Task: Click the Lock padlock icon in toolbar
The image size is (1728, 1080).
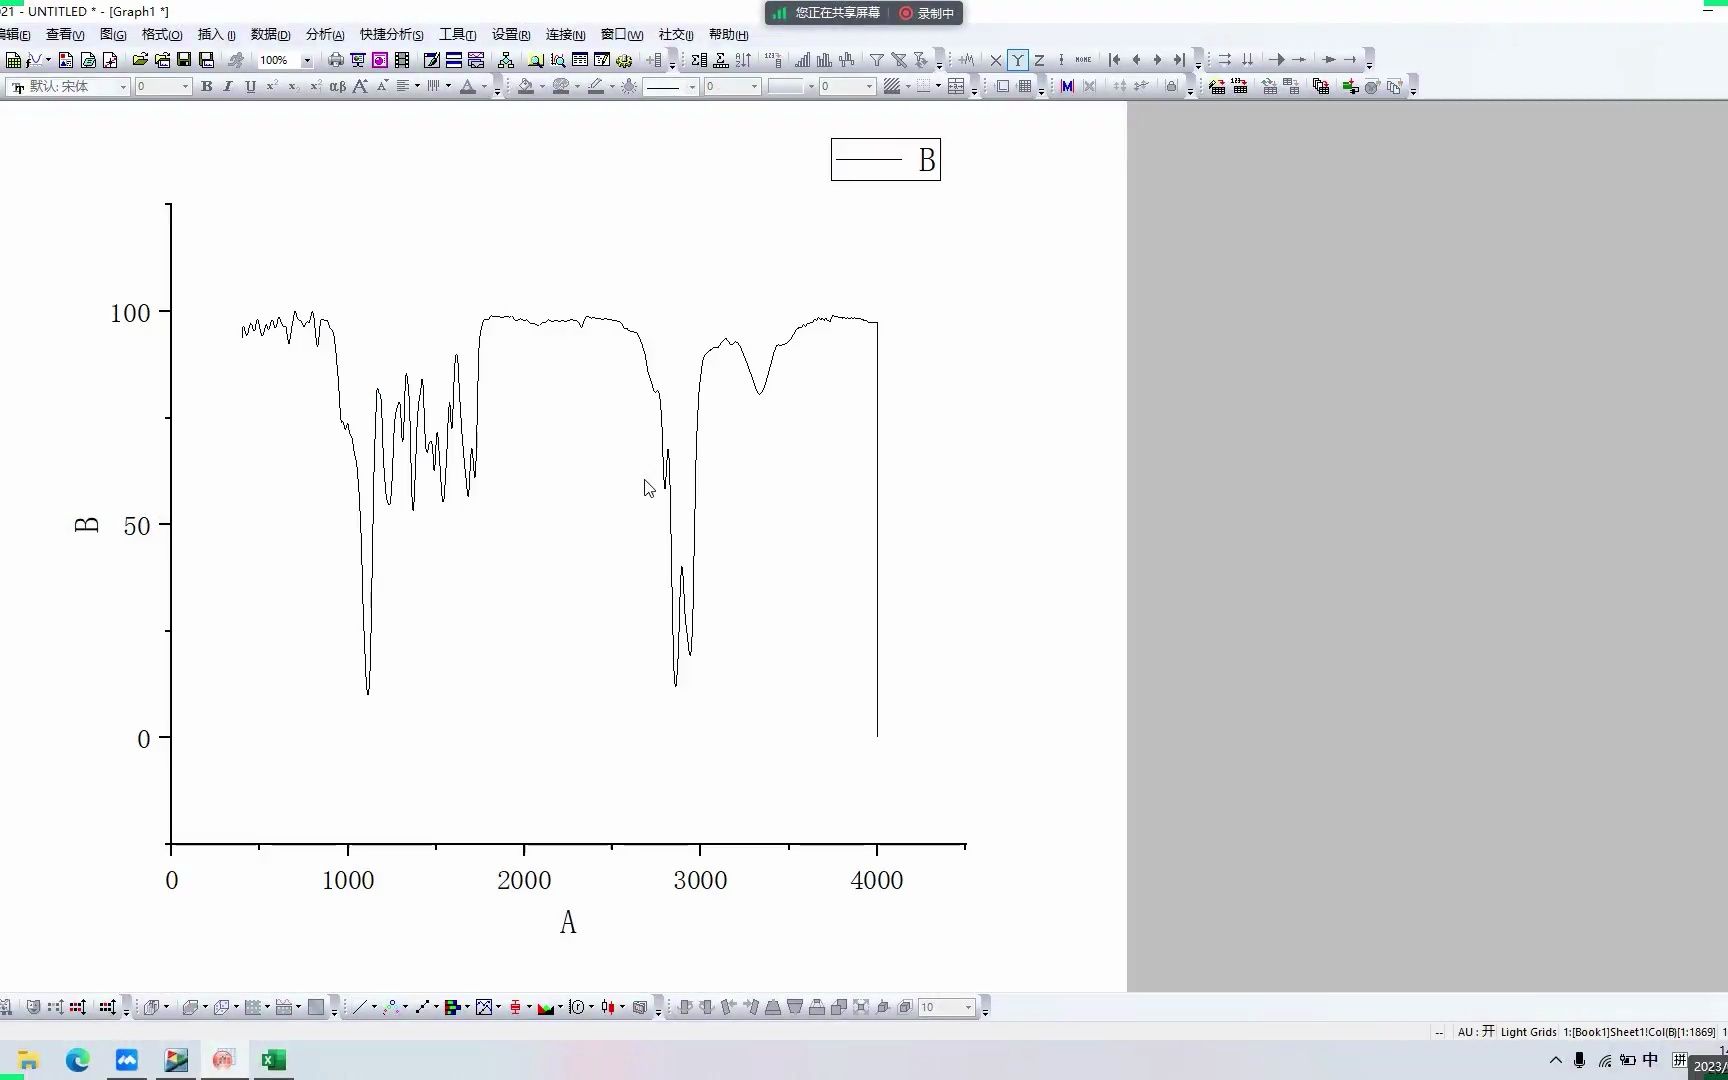Action: pos(1171,86)
